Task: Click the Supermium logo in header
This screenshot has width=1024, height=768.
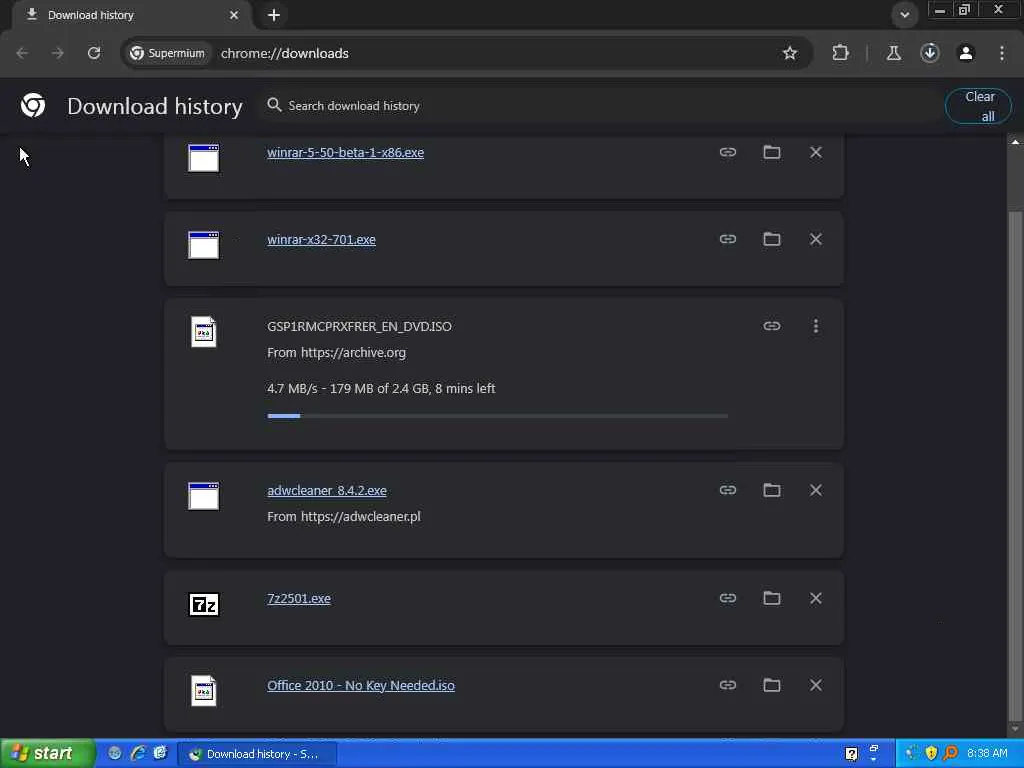Action: click(x=33, y=105)
